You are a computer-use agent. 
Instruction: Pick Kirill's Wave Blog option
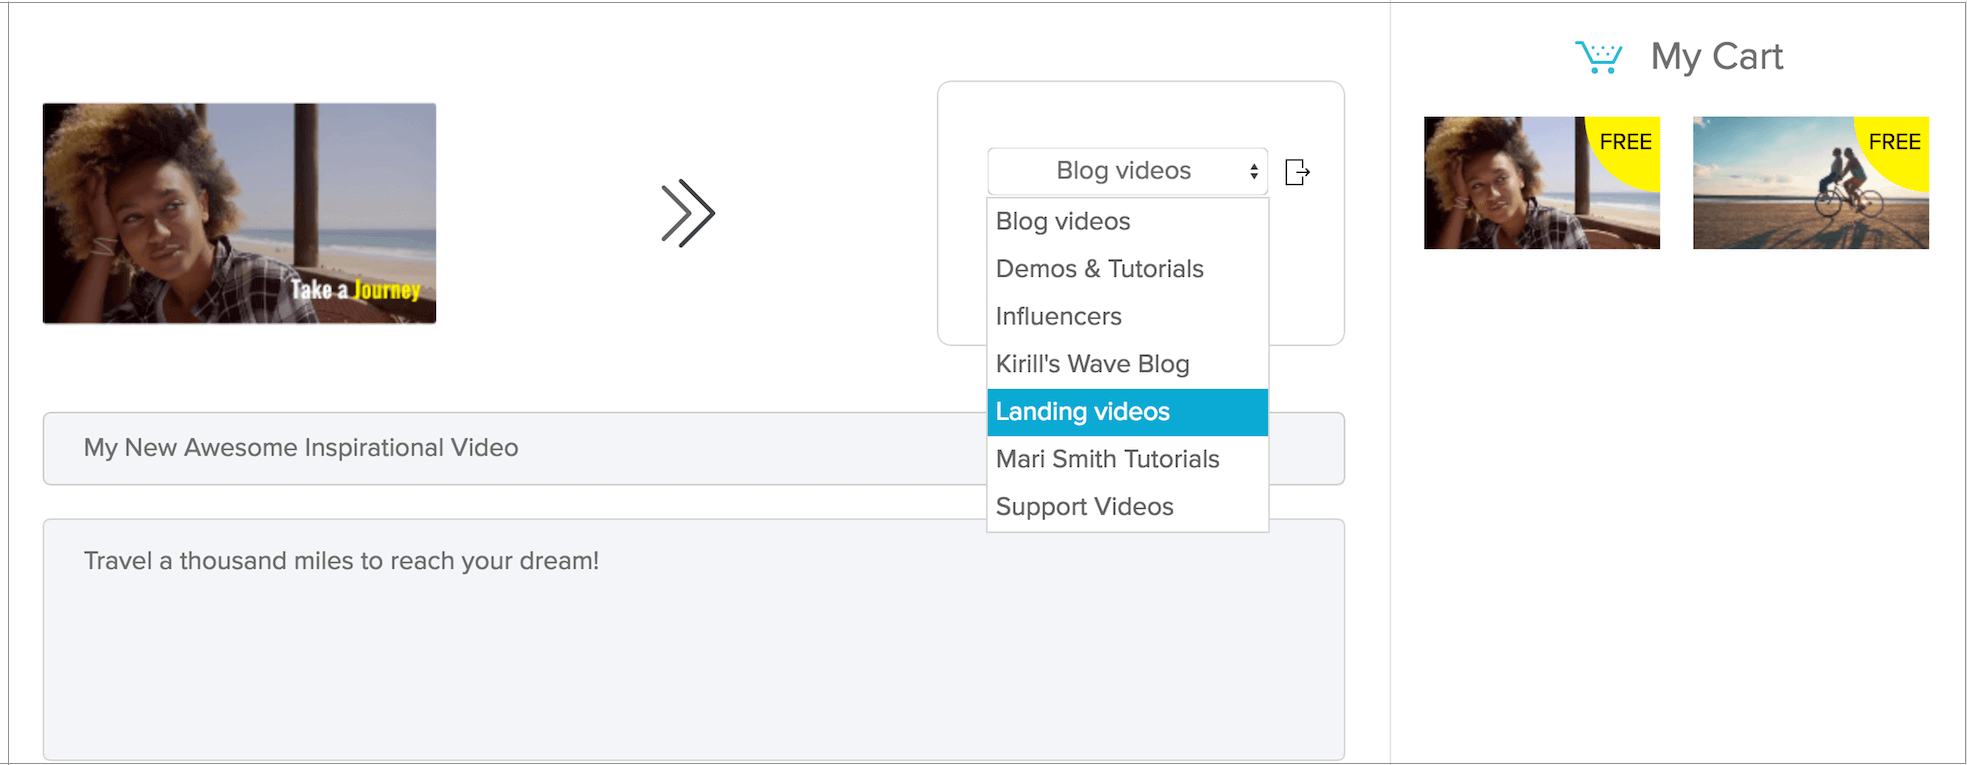click(x=1127, y=364)
